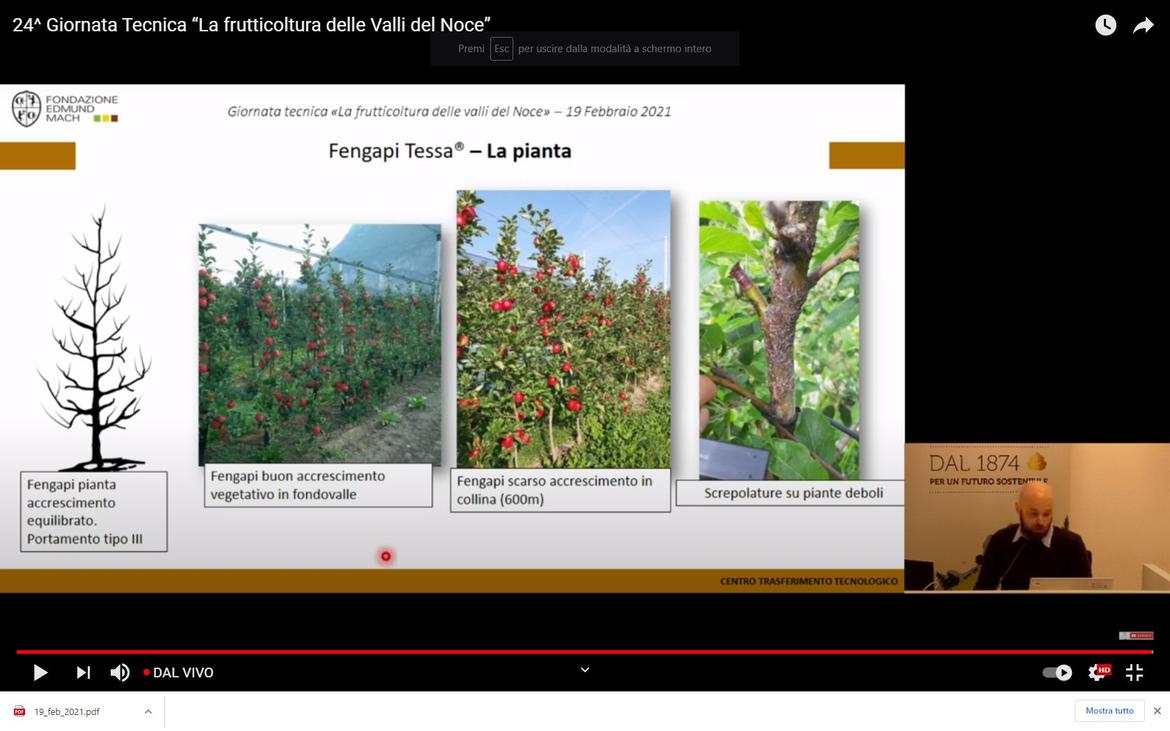Click Watch Later clock icon
This screenshot has width=1170, height=731.
(x=1105, y=26)
